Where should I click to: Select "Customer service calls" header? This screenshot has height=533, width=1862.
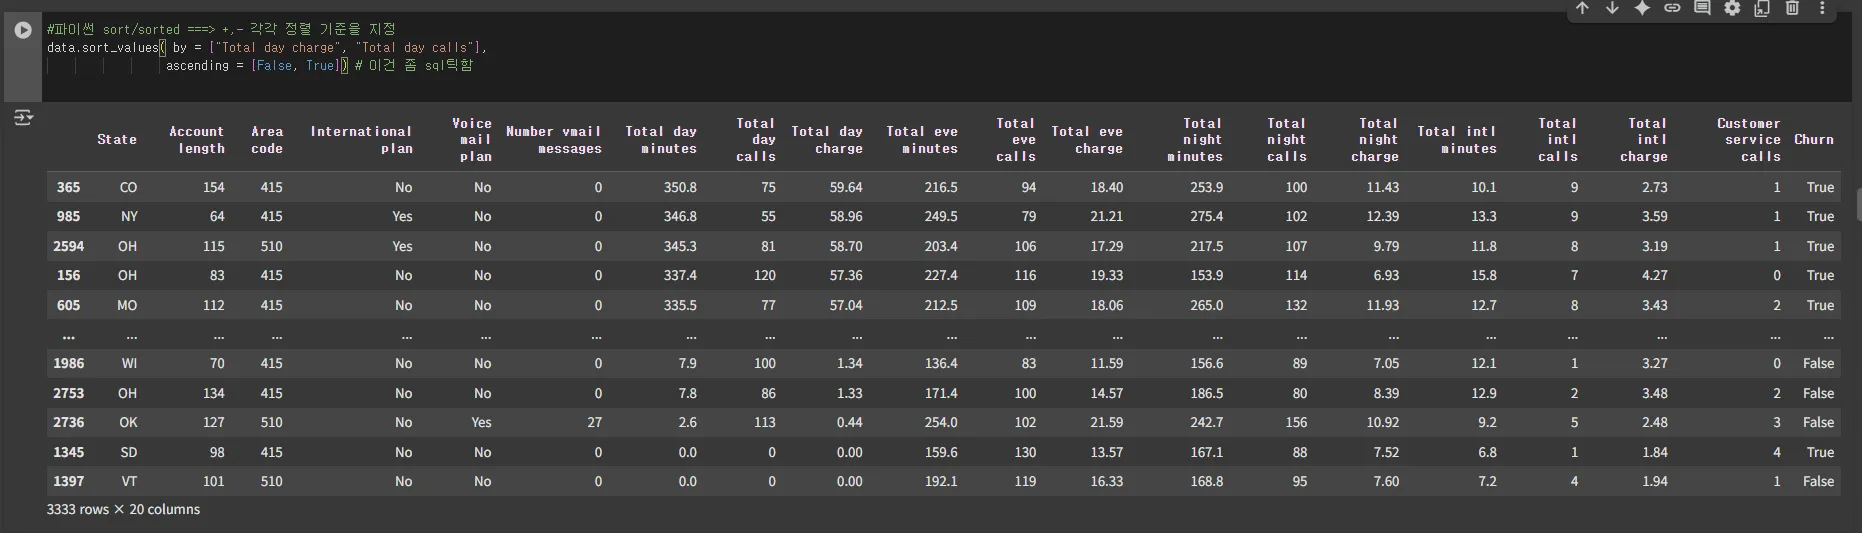point(1749,140)
